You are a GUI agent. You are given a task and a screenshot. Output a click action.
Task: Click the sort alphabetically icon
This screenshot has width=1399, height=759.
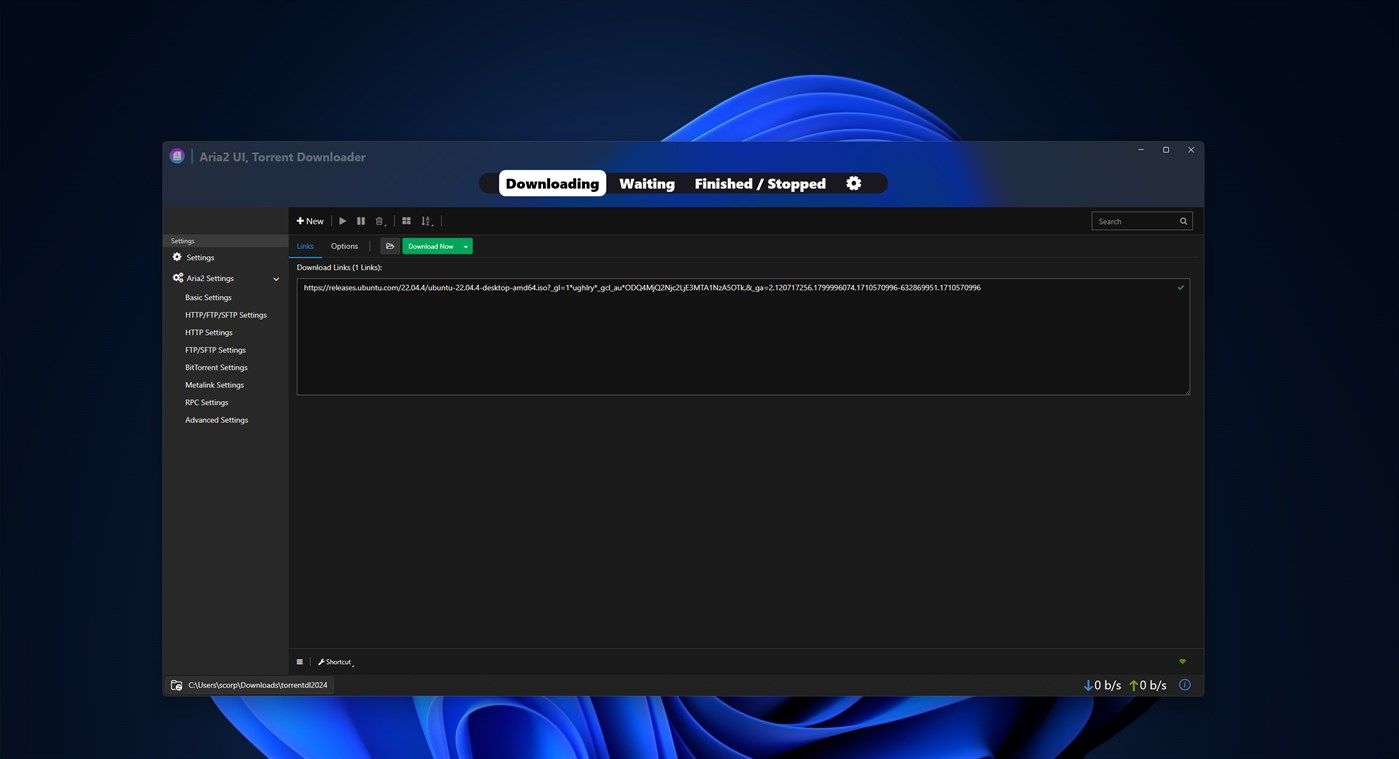click(x=426, y=220)
